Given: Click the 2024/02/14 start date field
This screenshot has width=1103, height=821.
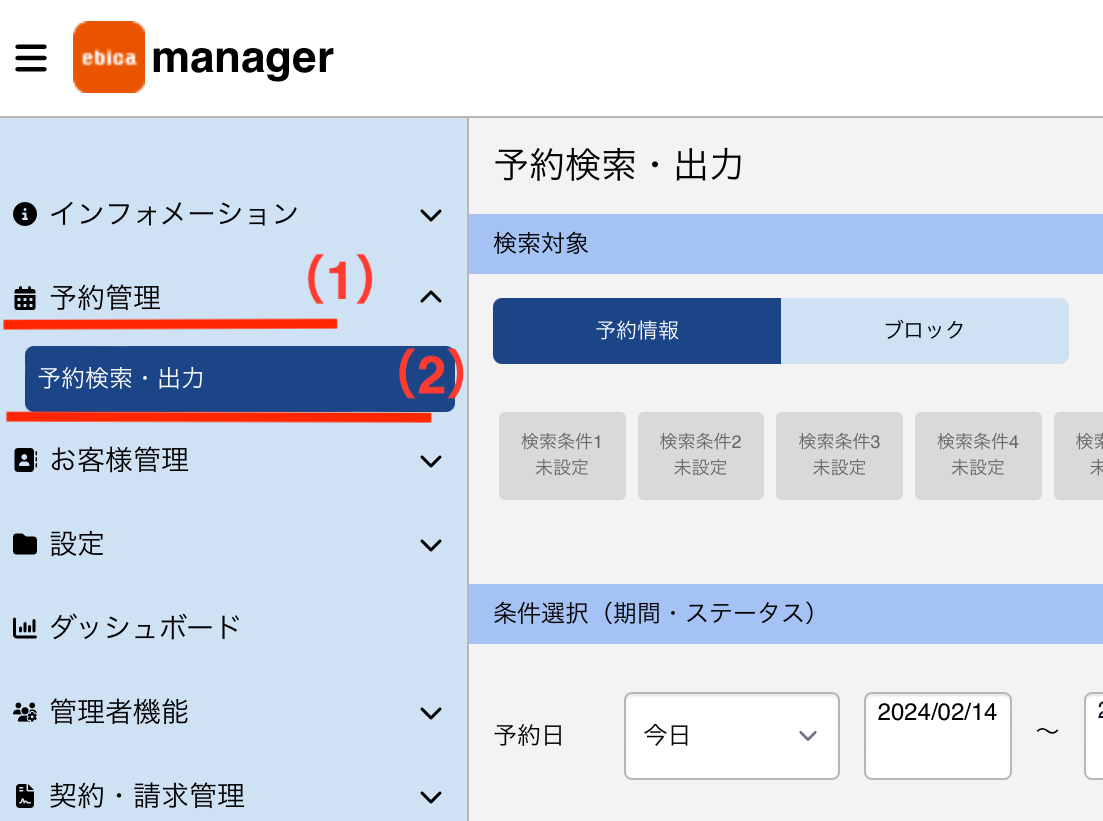Looking at the screenshot, I should (938, 736).
